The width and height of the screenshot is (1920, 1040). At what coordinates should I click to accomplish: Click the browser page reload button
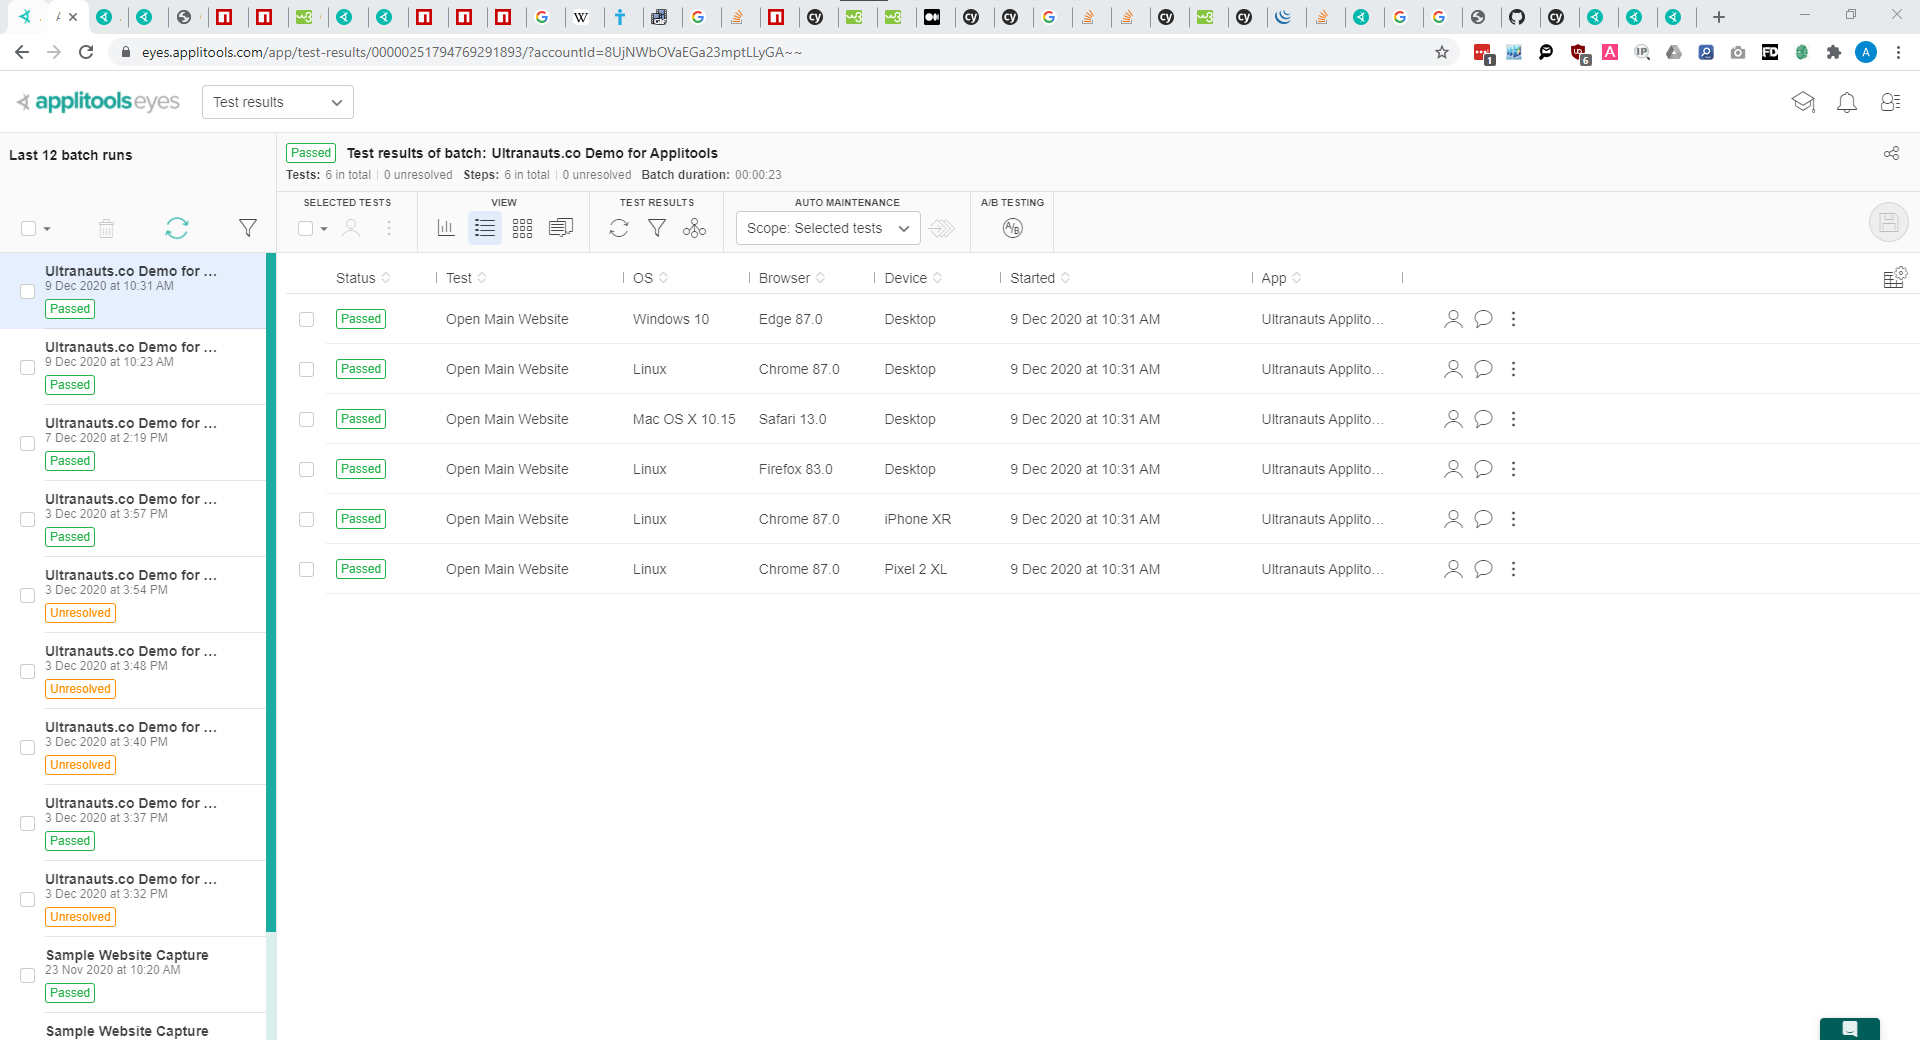(86, 52)
